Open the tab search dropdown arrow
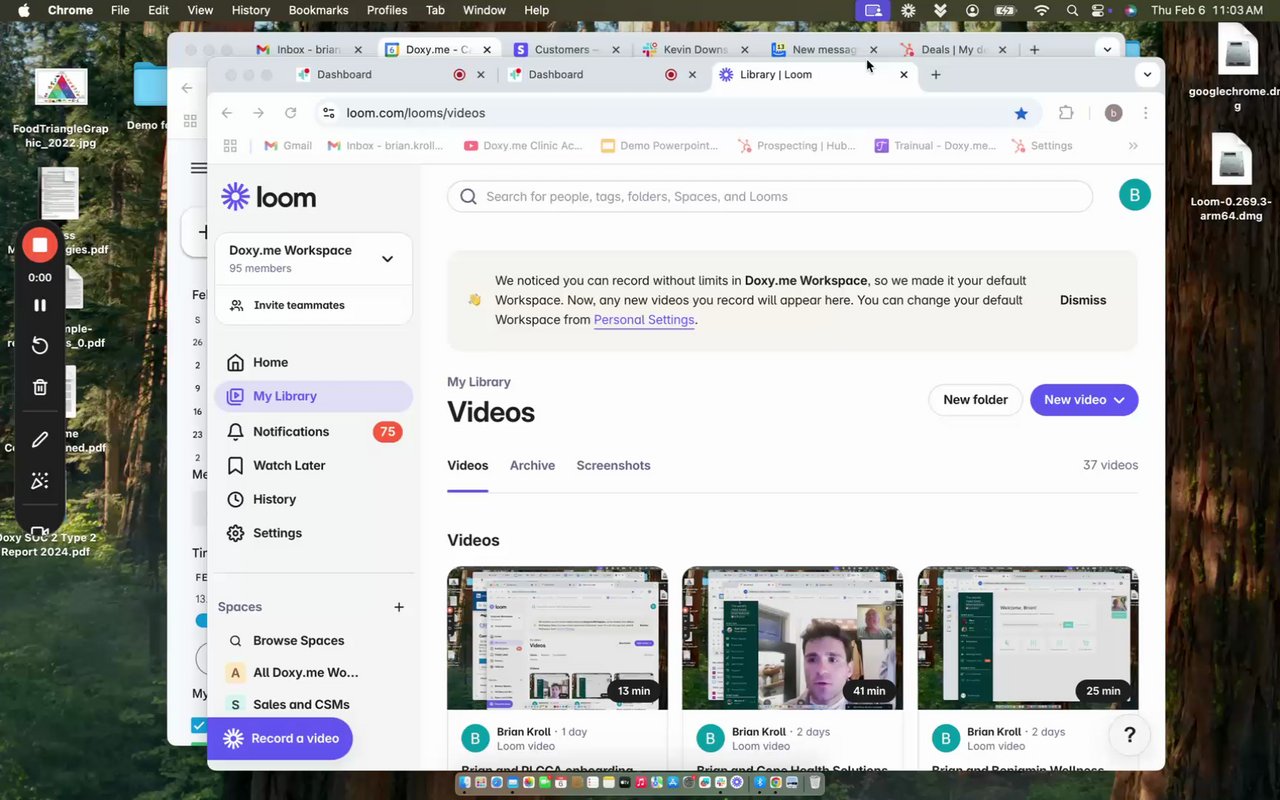The width and height of the screenshot is (1280, 800). click(x=1147, y=74)
